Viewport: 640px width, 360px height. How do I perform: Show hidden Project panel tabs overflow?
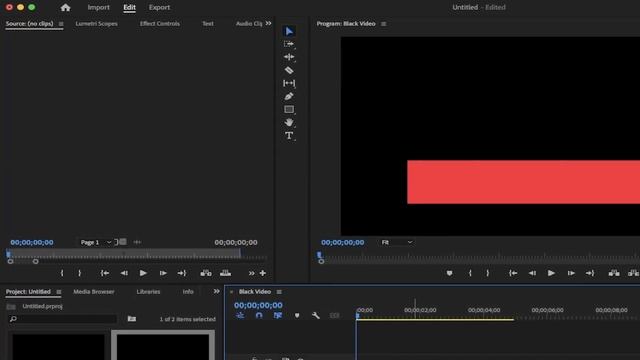click(216, 291)
